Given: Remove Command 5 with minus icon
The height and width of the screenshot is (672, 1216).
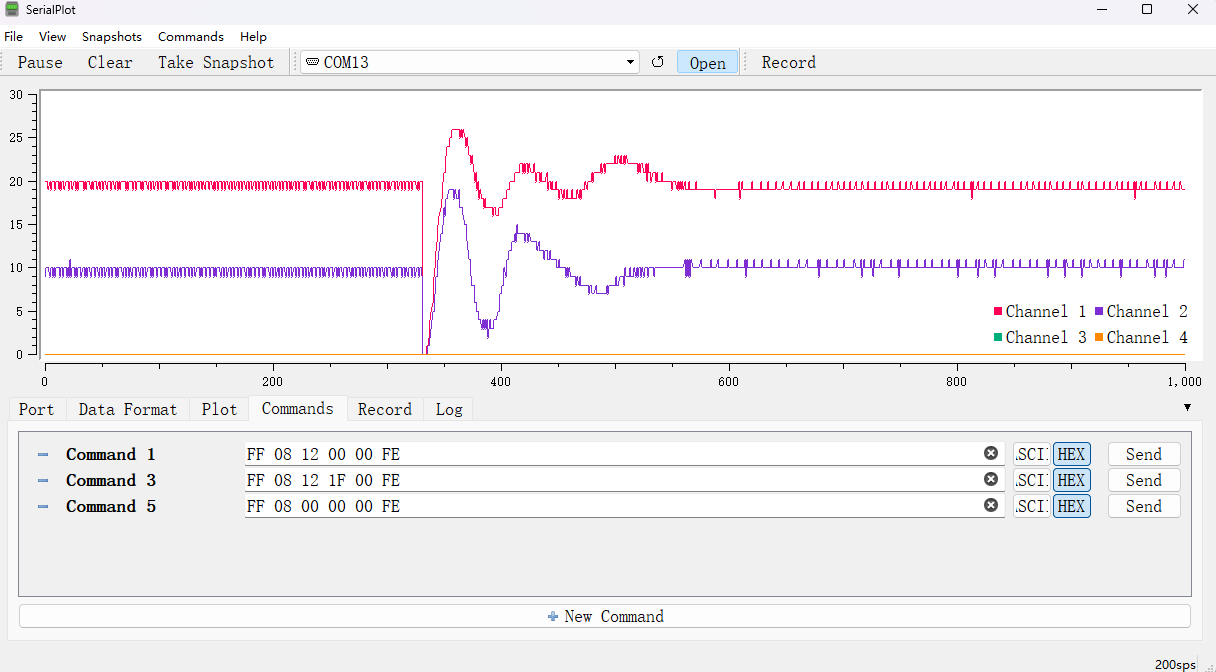Looking at the screenshot, I should point(43,507).
